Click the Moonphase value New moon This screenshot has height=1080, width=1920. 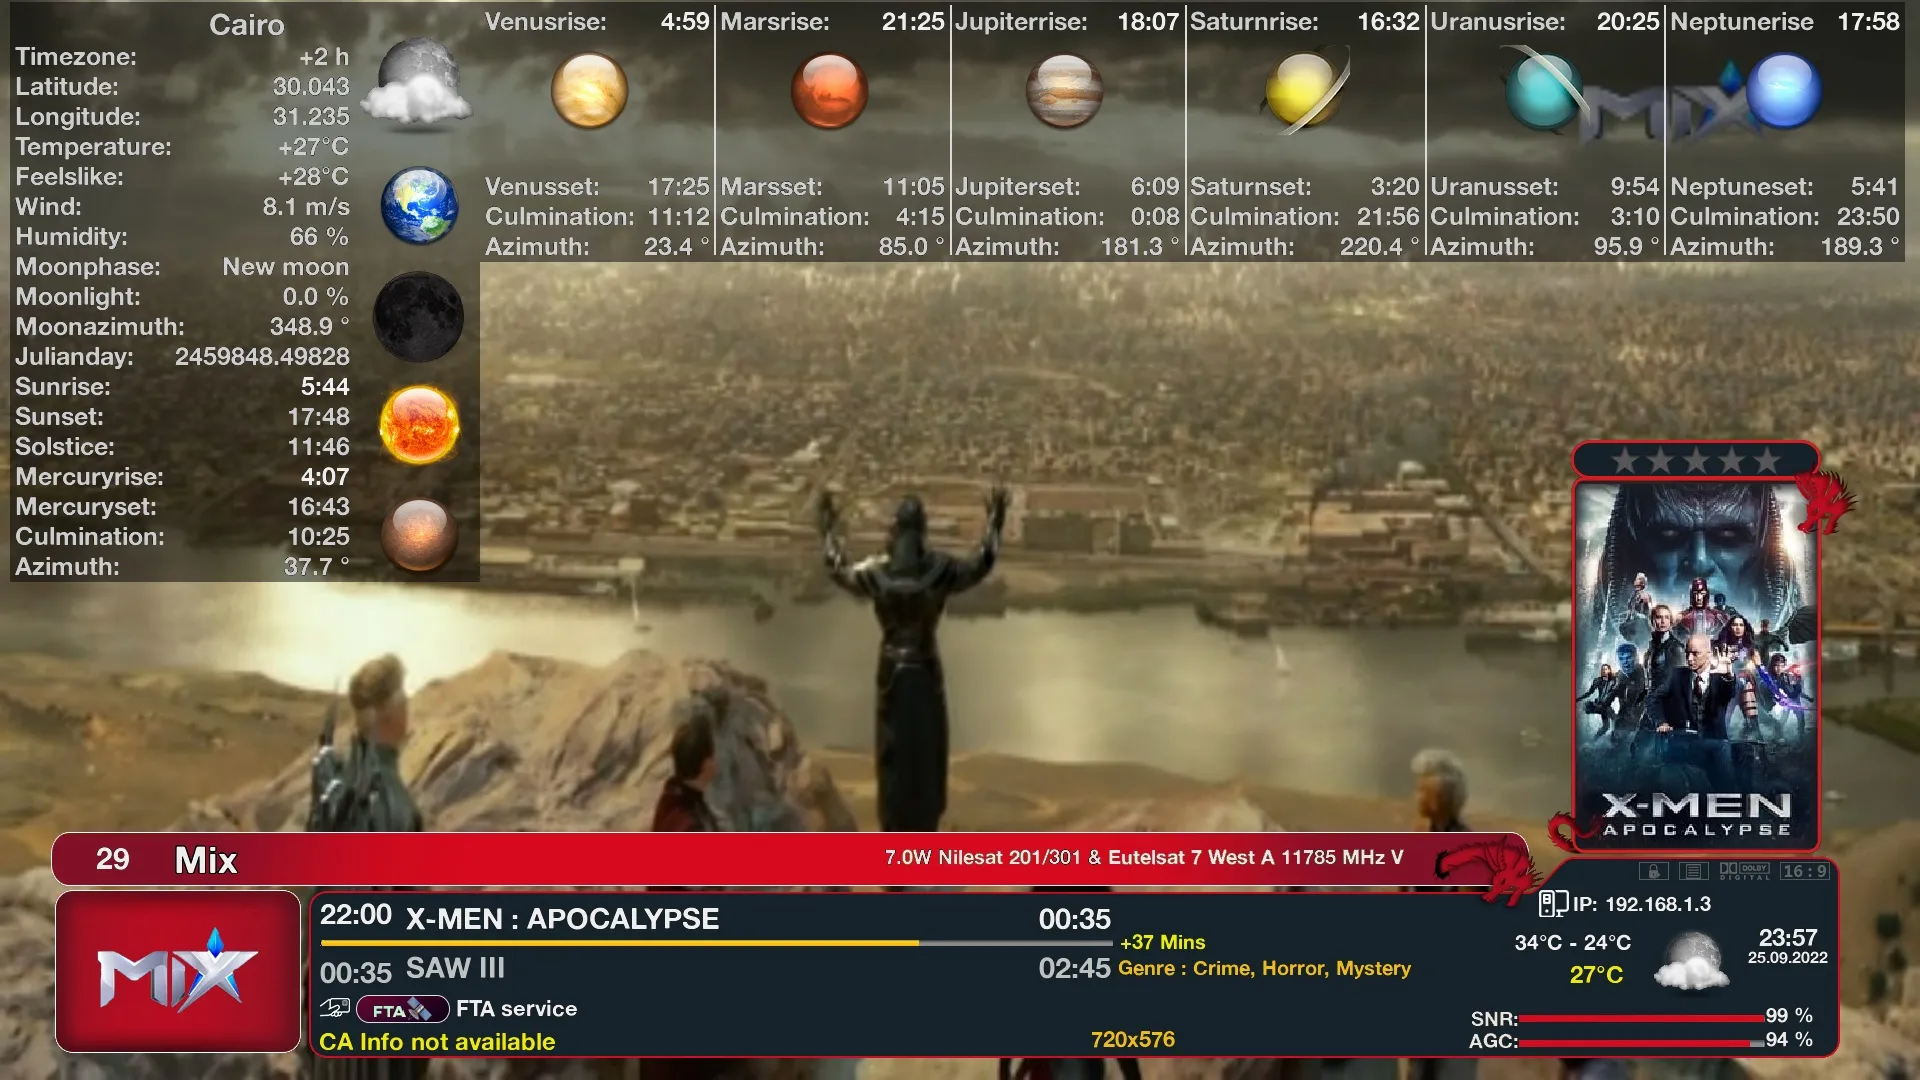(286, 267)
